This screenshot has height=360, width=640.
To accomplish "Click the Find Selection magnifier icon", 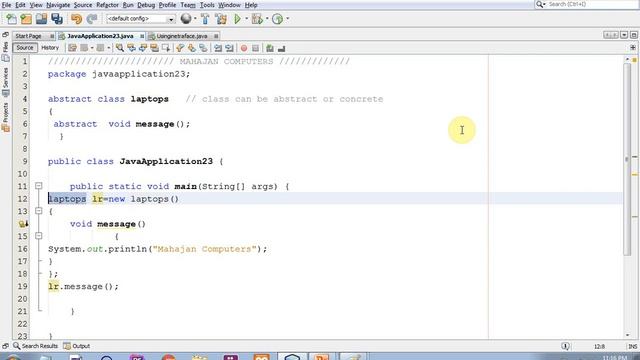I will (x=120, y=48).
